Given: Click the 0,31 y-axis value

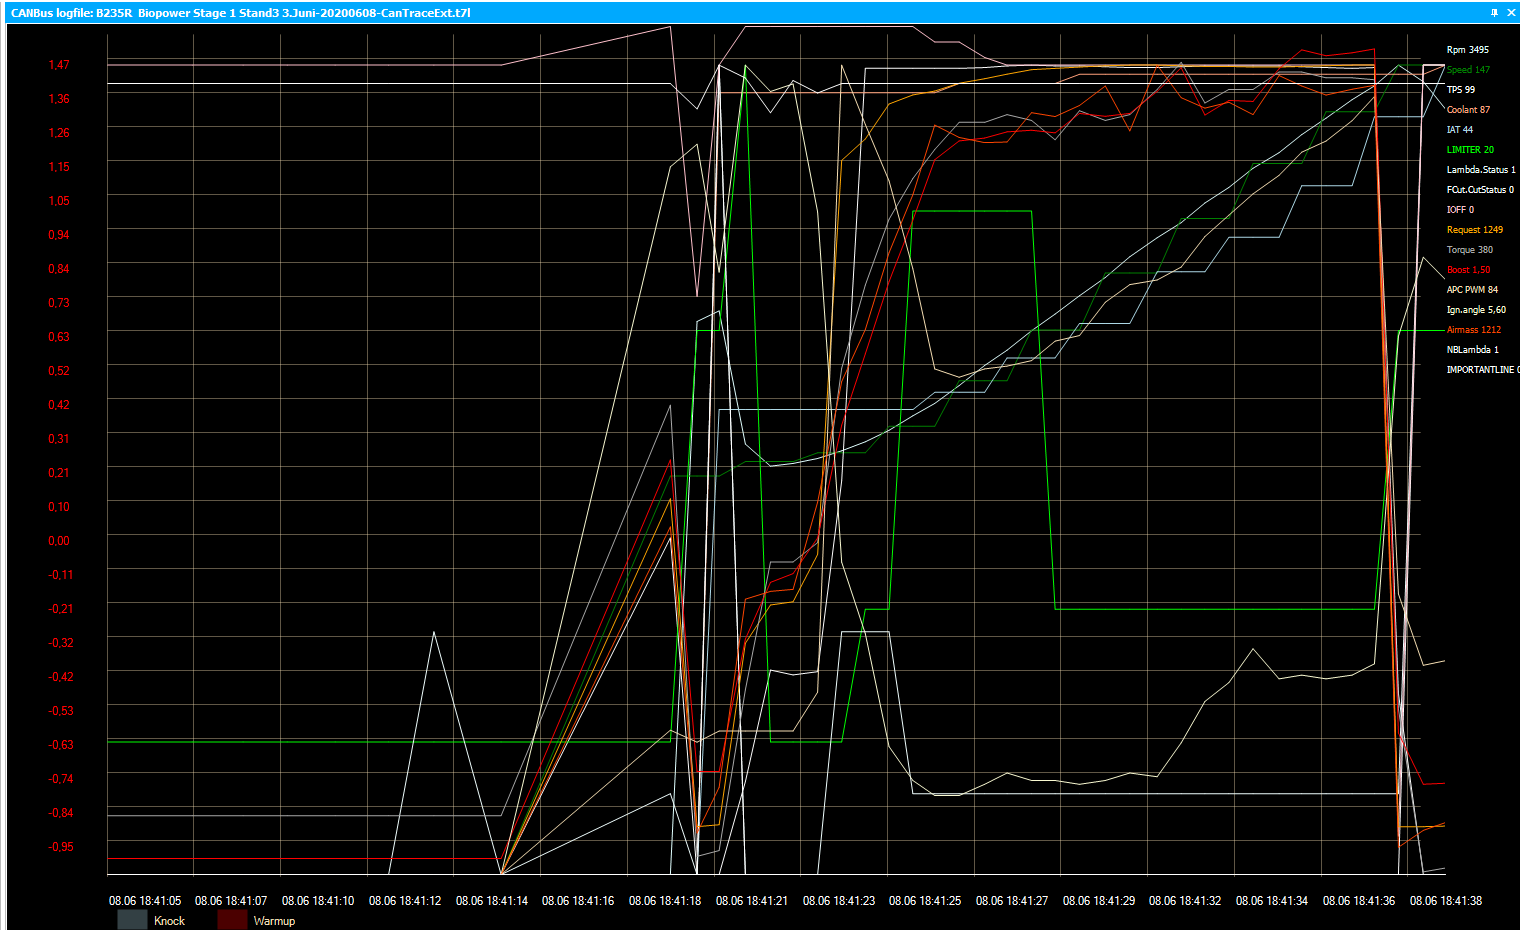Looking at the screenshot, I should pos(59,439).
